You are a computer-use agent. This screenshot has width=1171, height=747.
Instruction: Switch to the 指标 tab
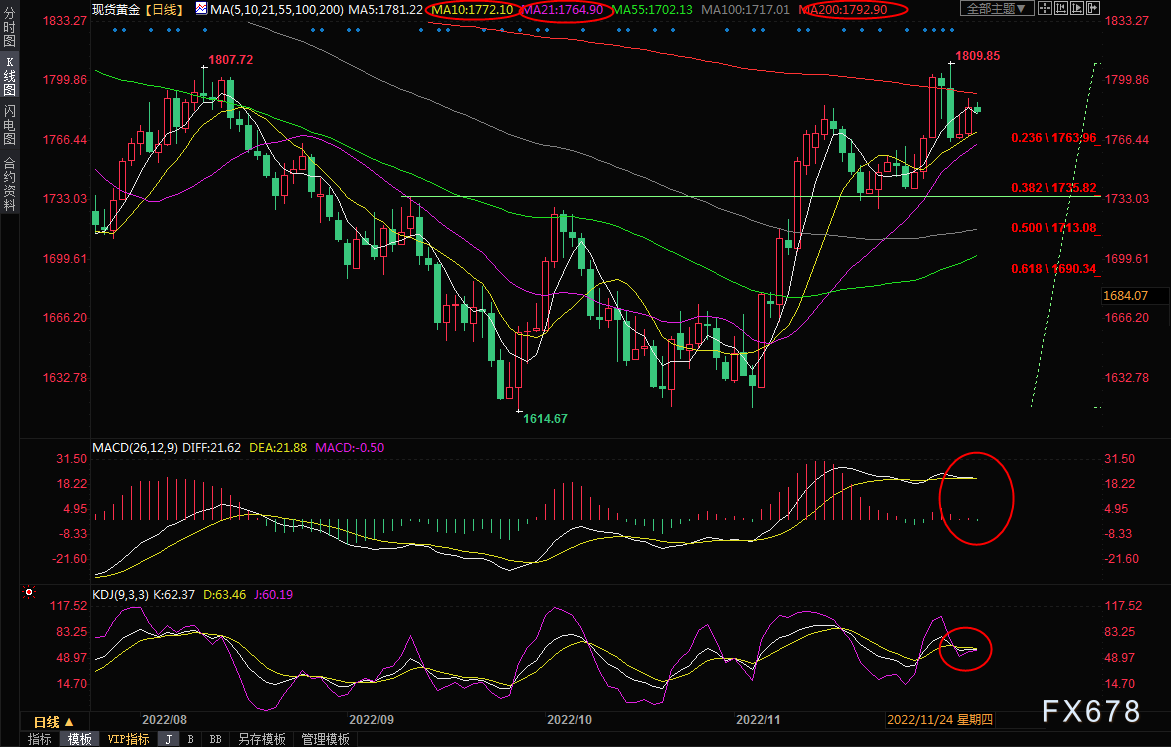(40, 739)
